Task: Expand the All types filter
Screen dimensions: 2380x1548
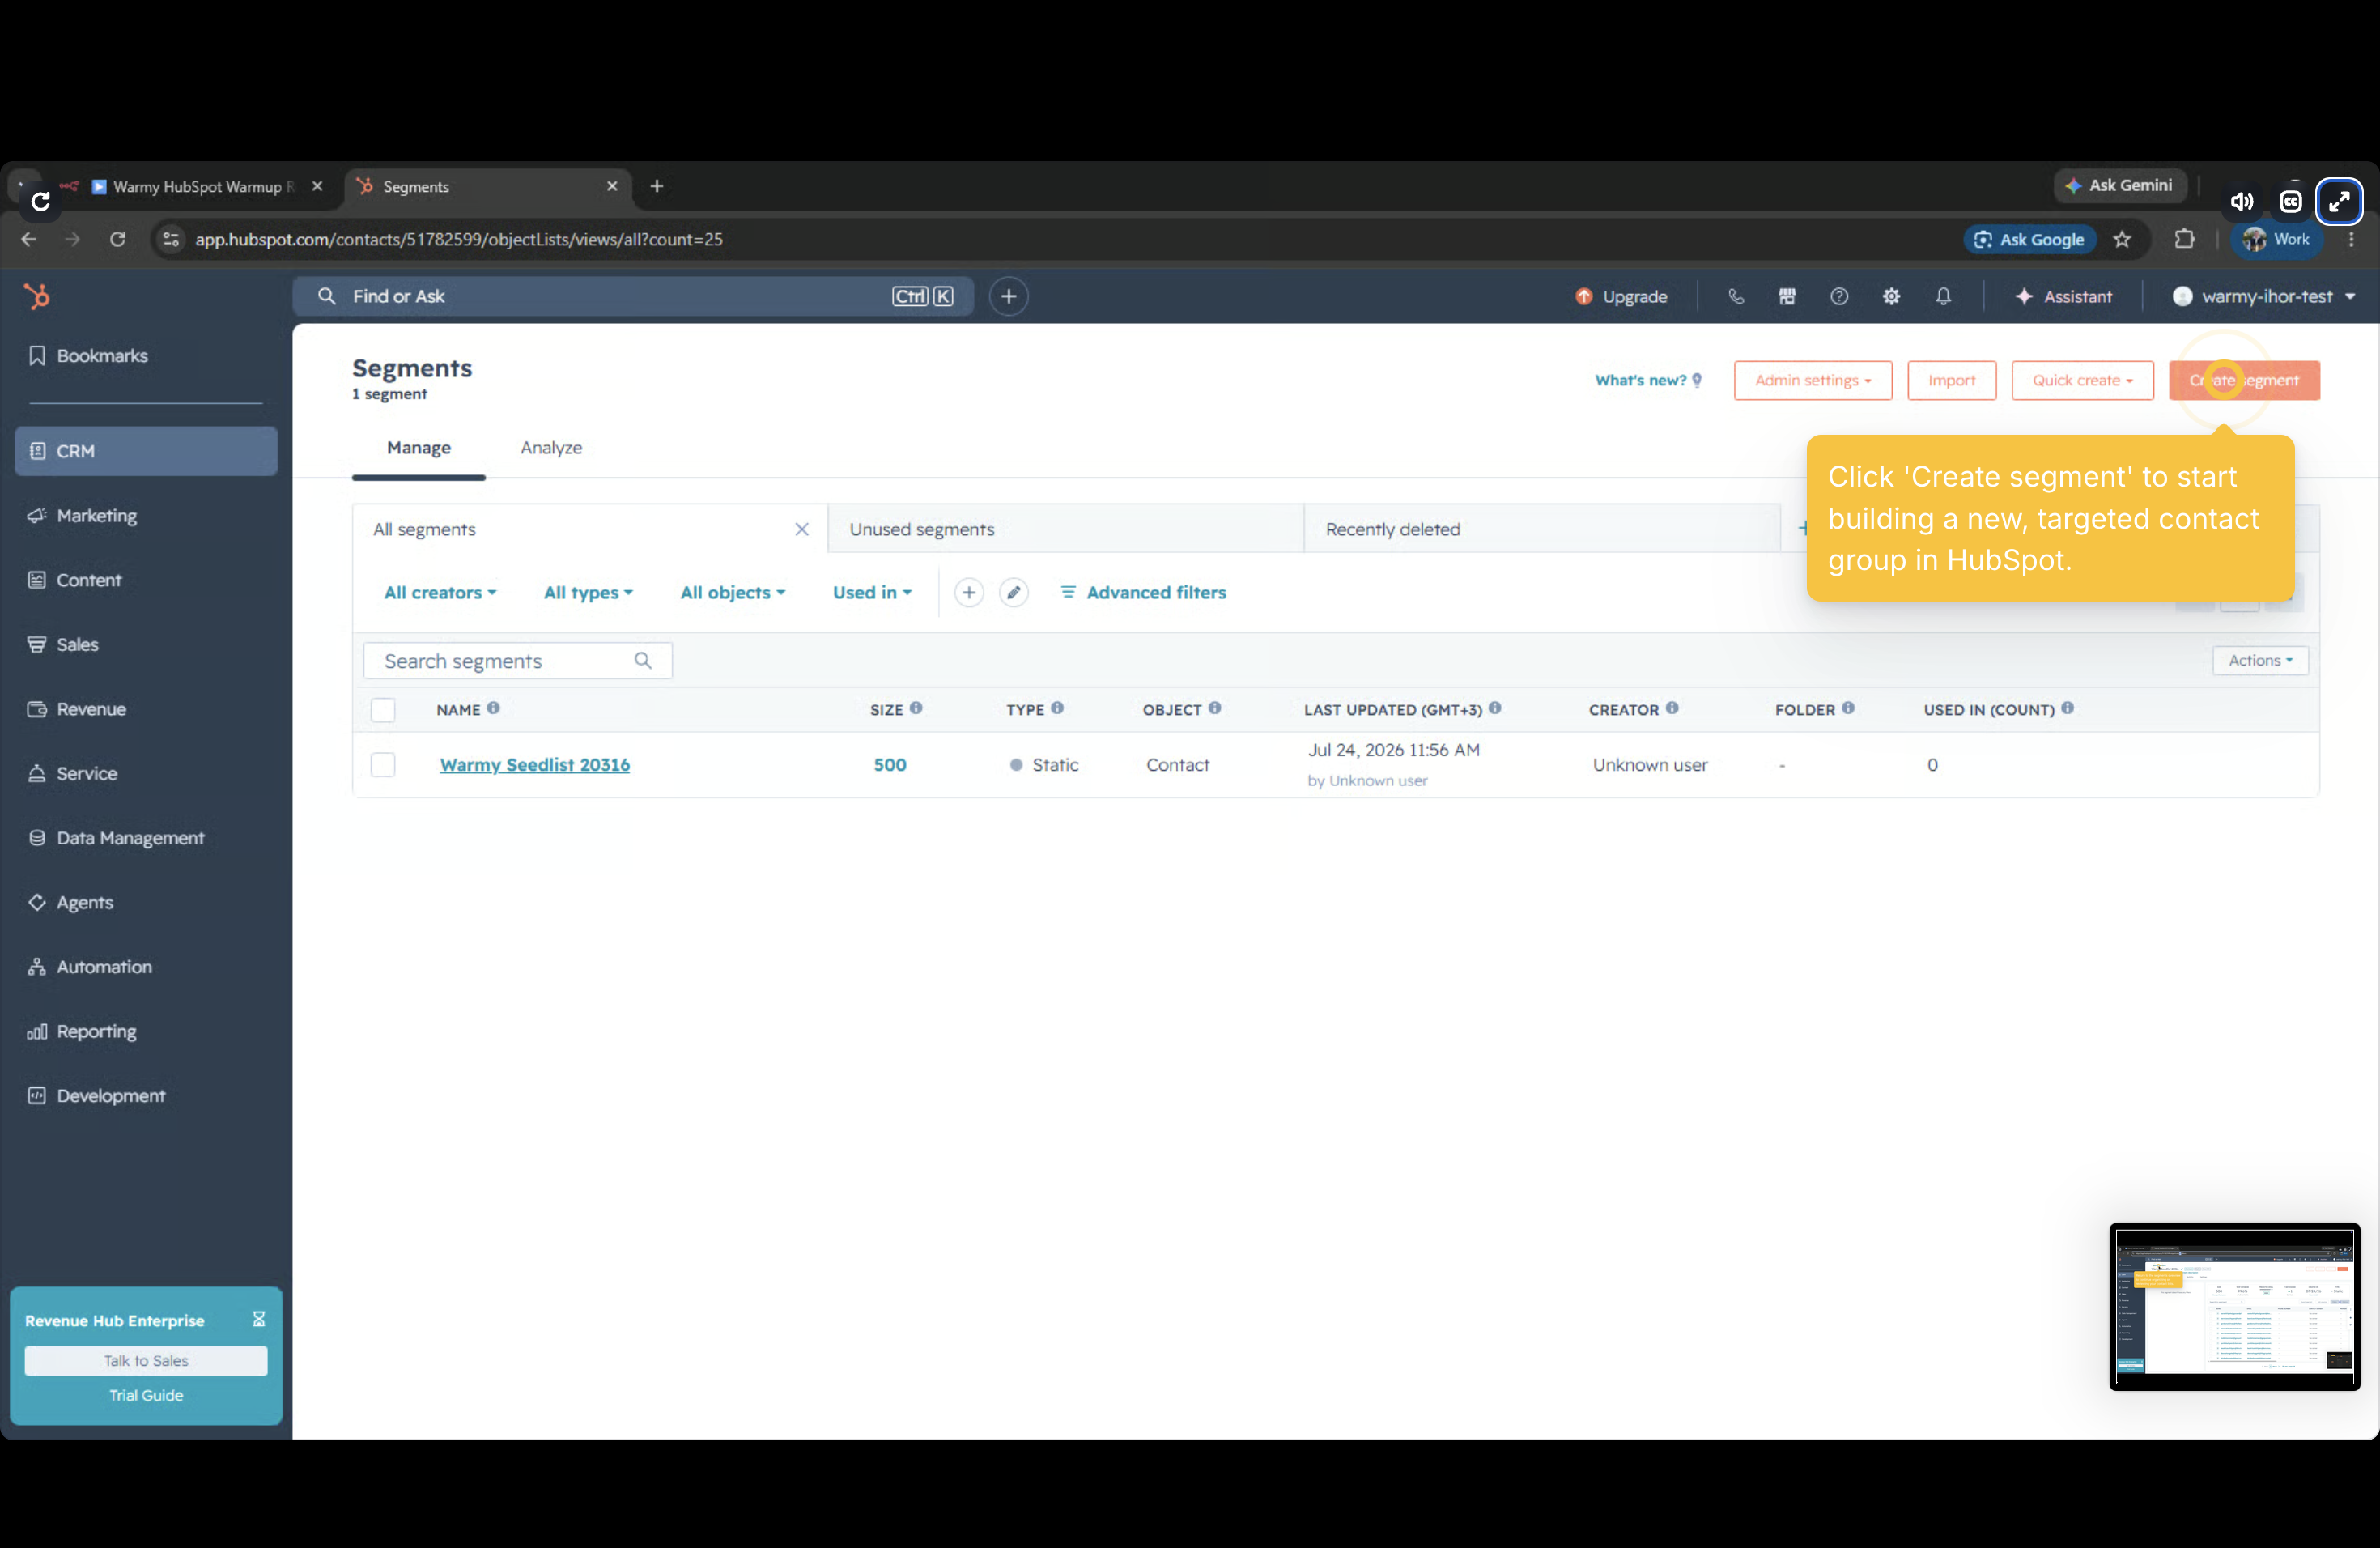Action: pyautogui.click(x=588, y=593)
